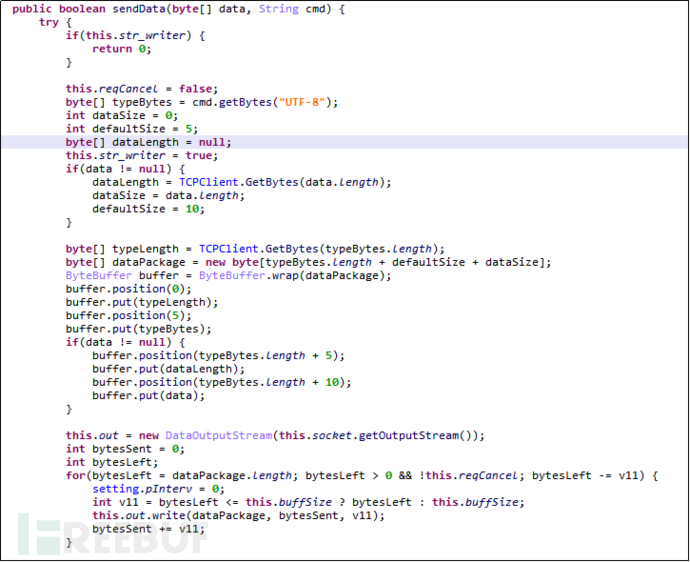Click 'buffer.position(typeBytes.length + 10);' line
Viewport: 690px width, 562px height.
click(222, 382)
